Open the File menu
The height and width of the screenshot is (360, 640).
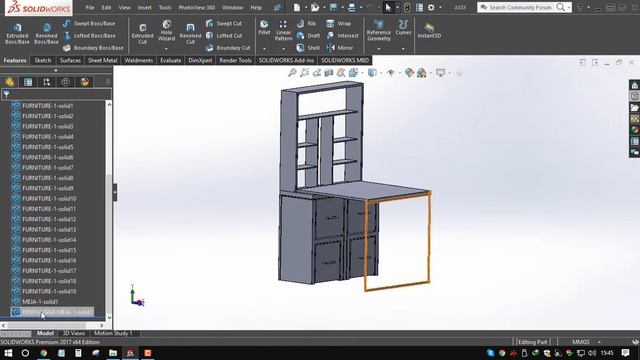[90, 7]
